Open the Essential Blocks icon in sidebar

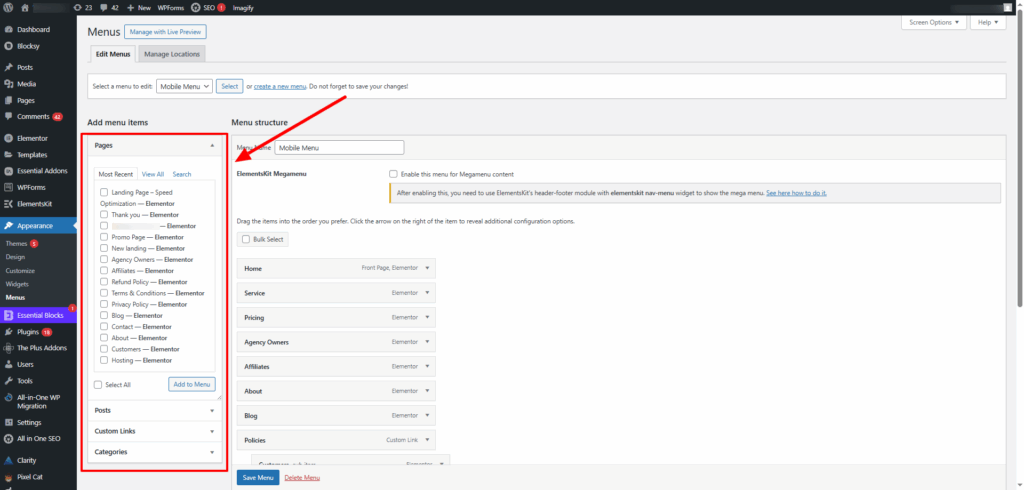[x=8, y=316]
